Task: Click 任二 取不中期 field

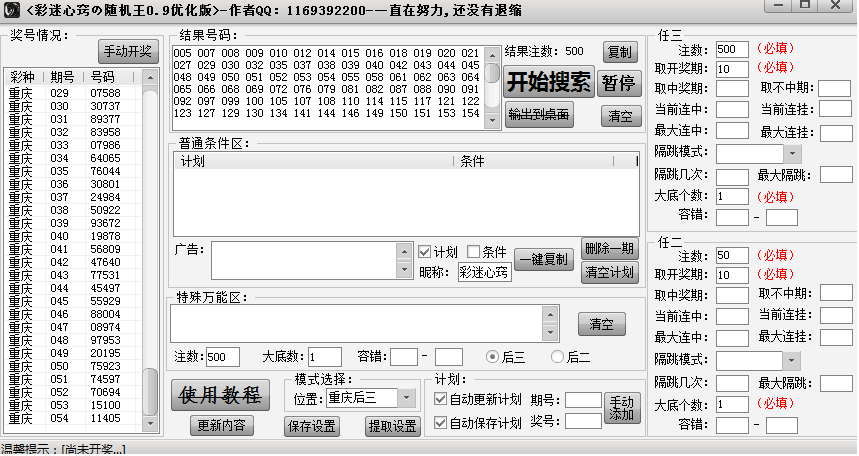Action: pyautogui.click(x=835, y=293)
